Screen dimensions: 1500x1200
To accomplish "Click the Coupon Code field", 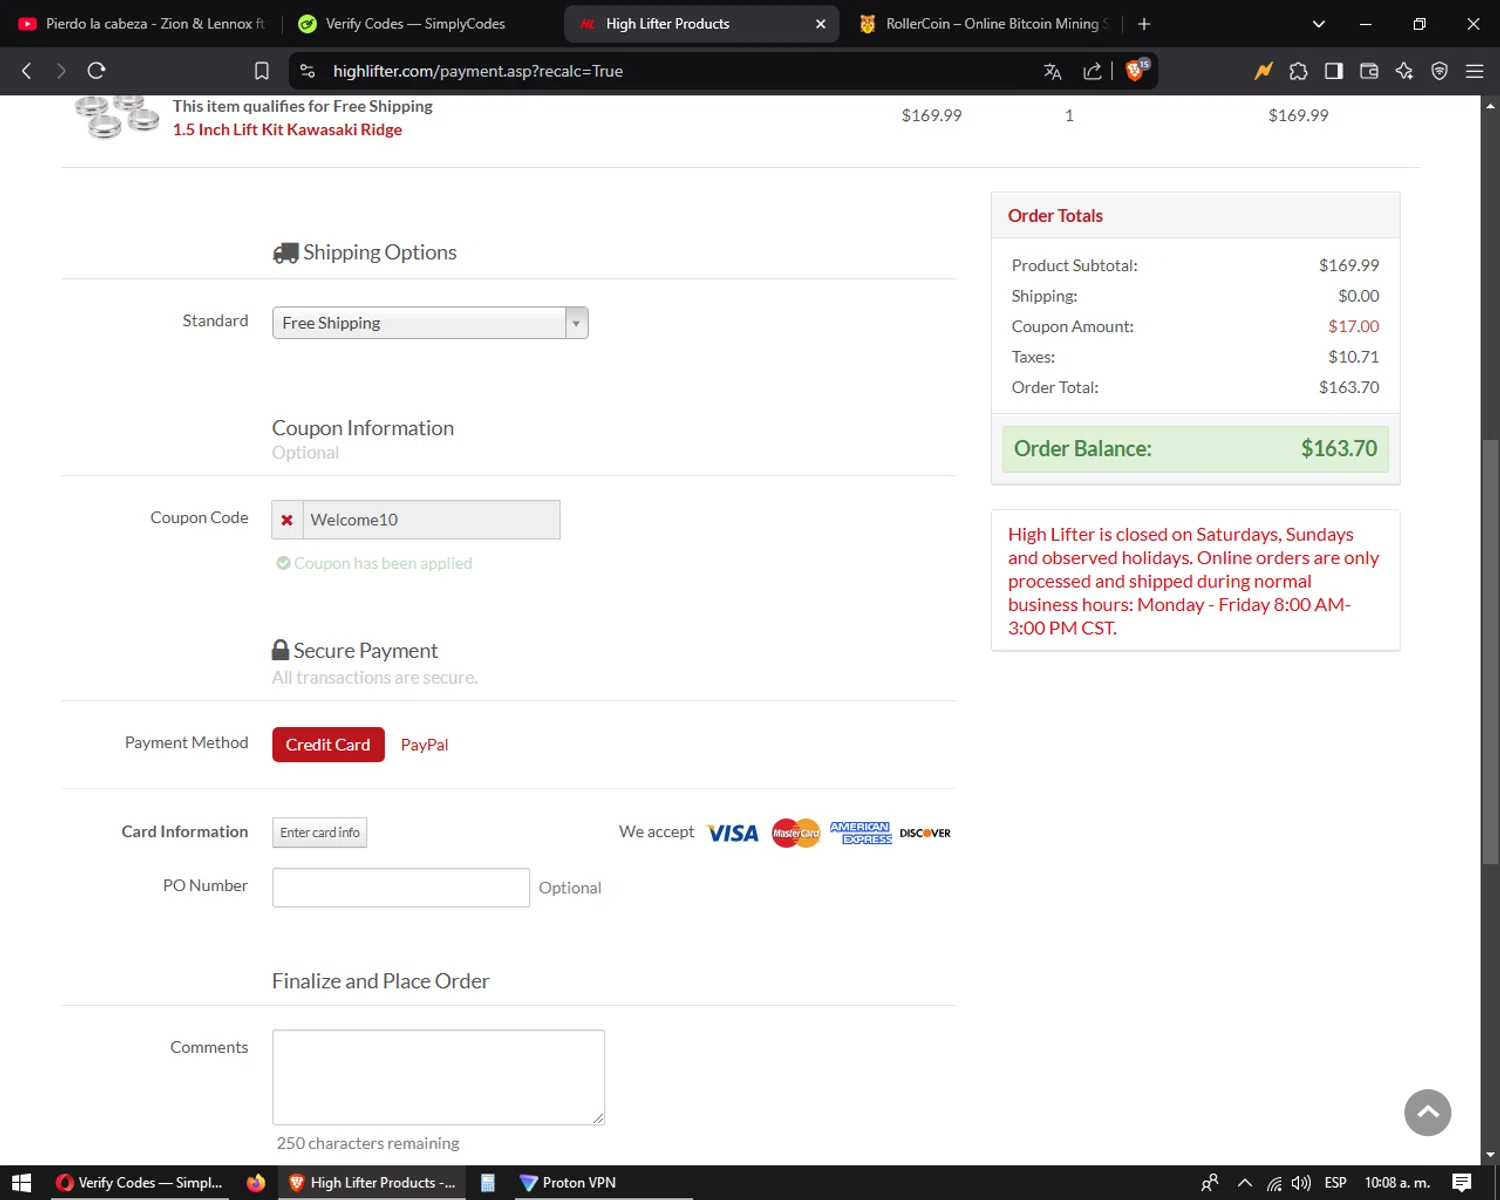I will coord(431,520).
